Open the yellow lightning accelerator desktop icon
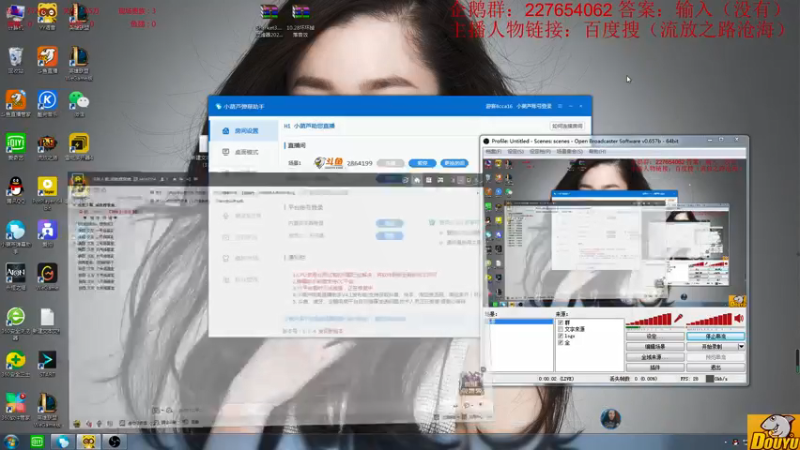 79,144
